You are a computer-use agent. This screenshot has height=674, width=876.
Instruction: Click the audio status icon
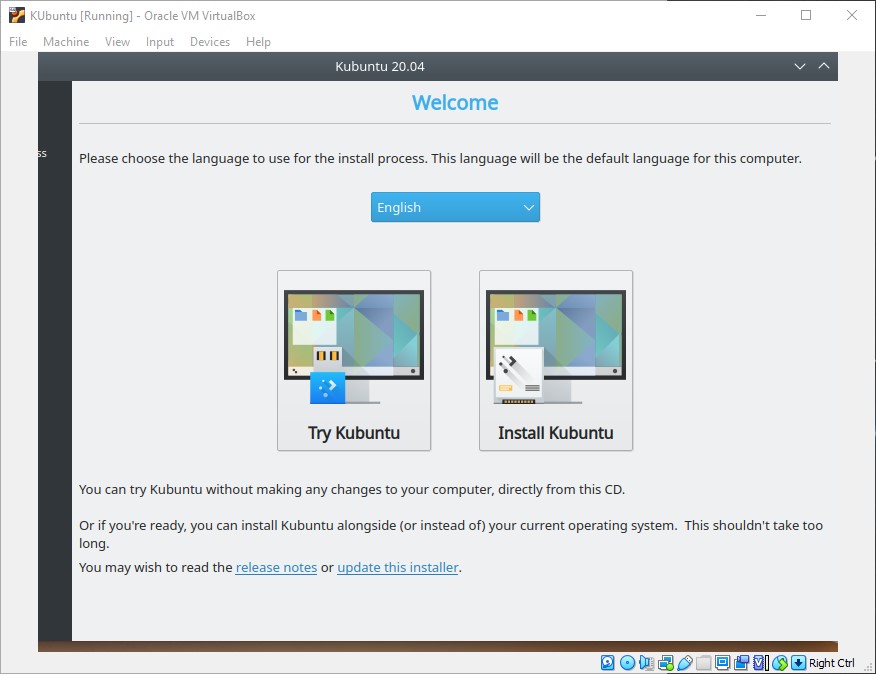pyautogui.click(x=646, y=663)
